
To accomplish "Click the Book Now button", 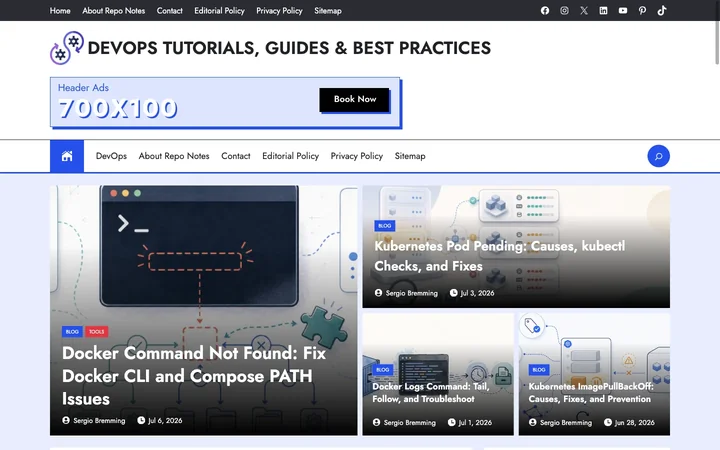I will (x=354, y=99).
